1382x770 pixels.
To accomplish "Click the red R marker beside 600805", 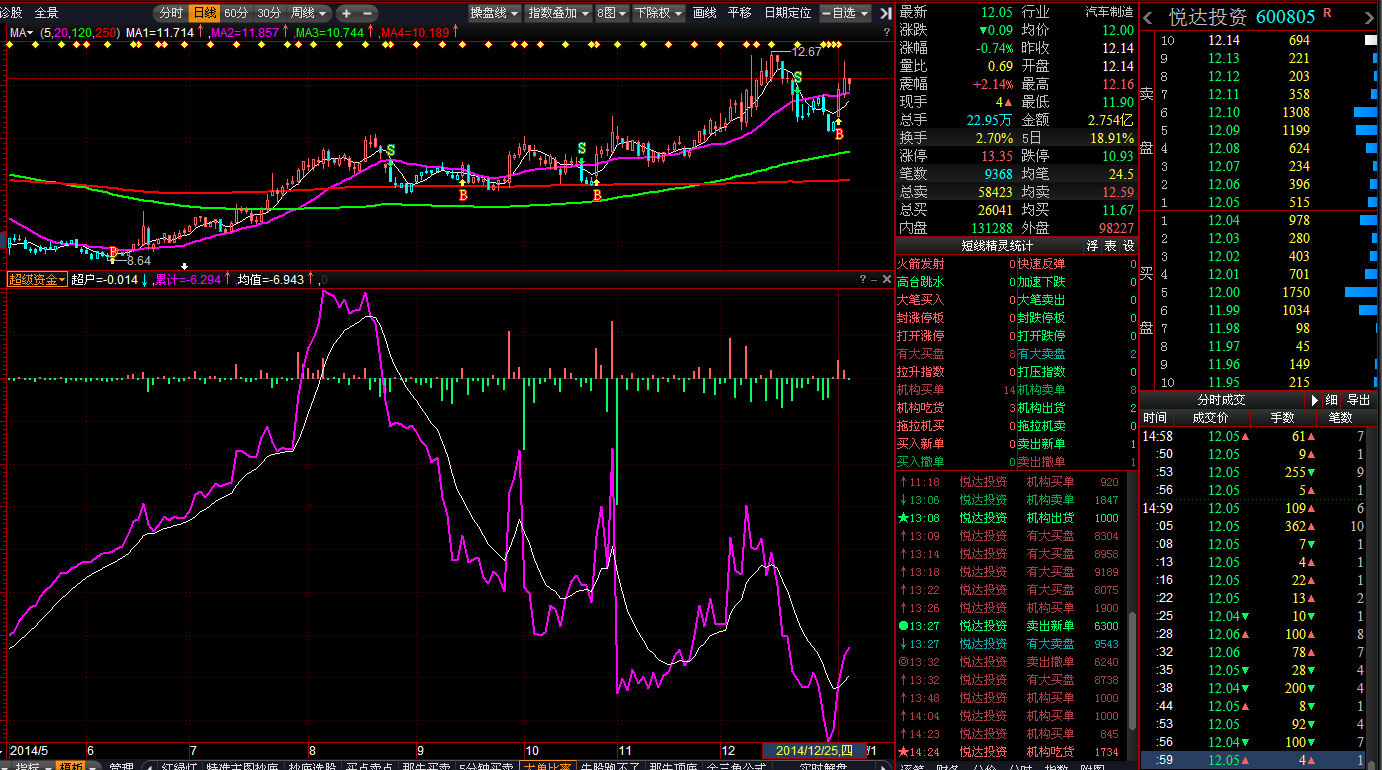I will [1327, 12].
